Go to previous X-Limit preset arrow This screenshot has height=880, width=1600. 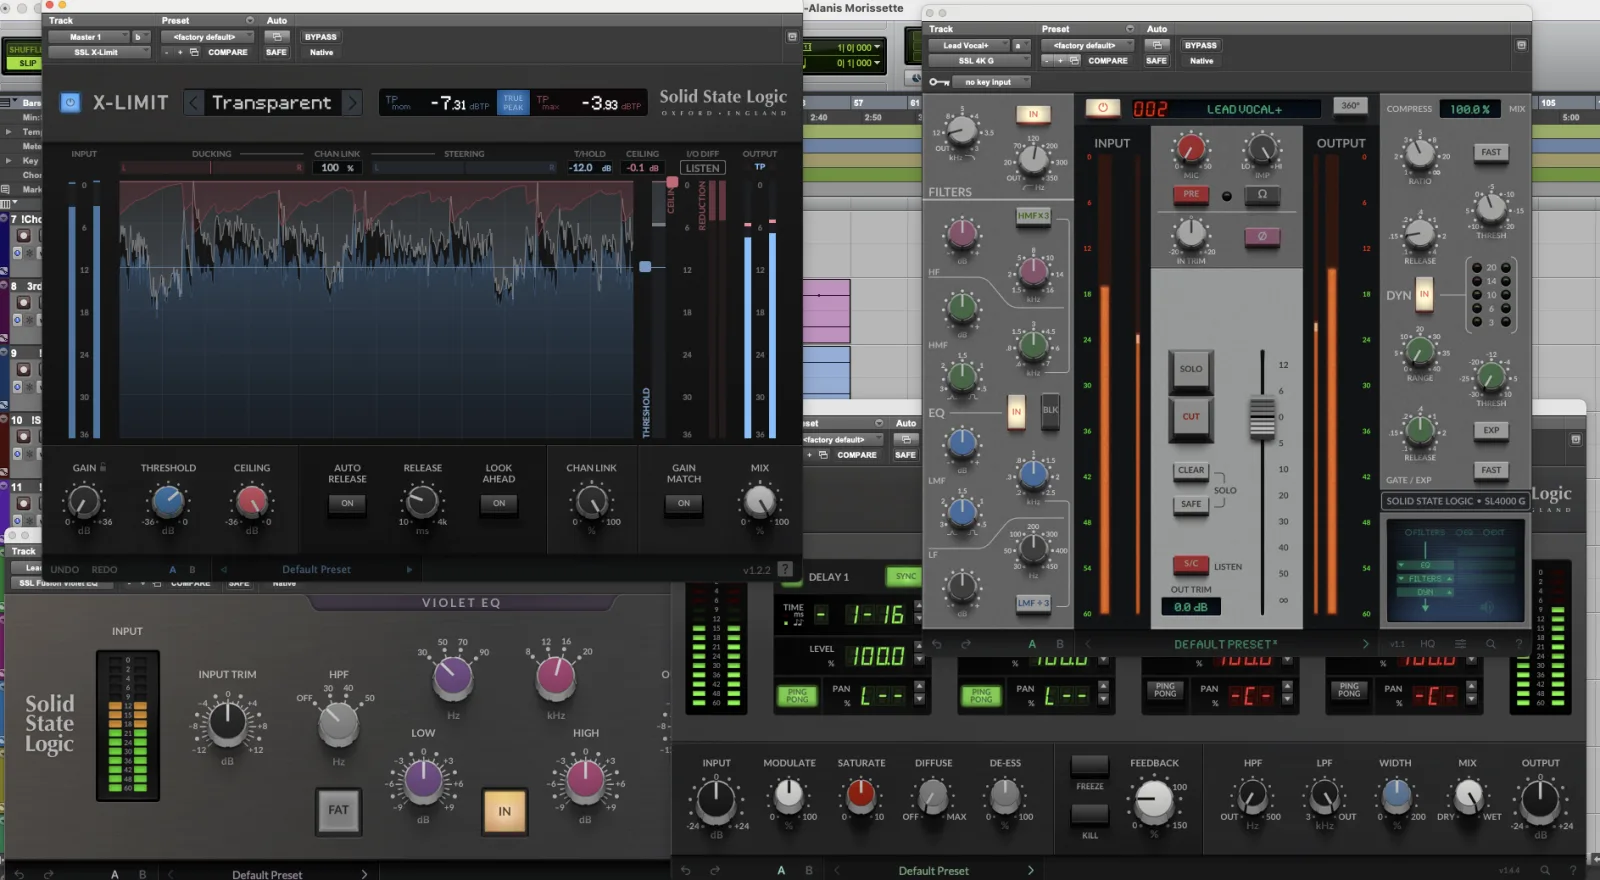194,102
